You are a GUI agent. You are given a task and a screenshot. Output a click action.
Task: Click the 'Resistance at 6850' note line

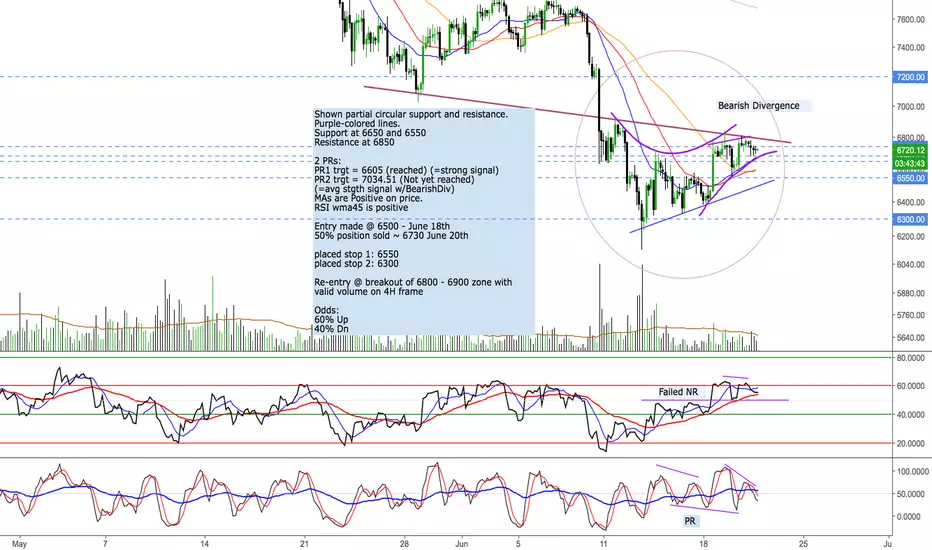(x=354, y=142)
